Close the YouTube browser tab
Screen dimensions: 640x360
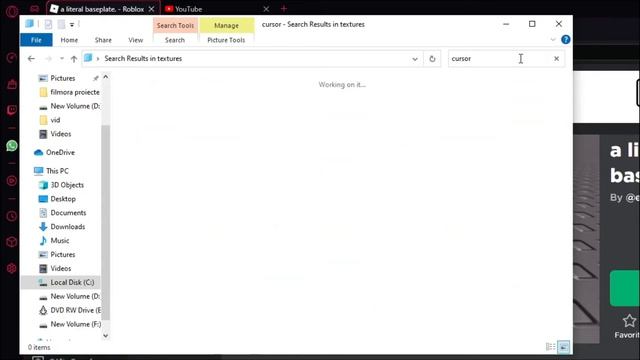(x=266, y=9)
